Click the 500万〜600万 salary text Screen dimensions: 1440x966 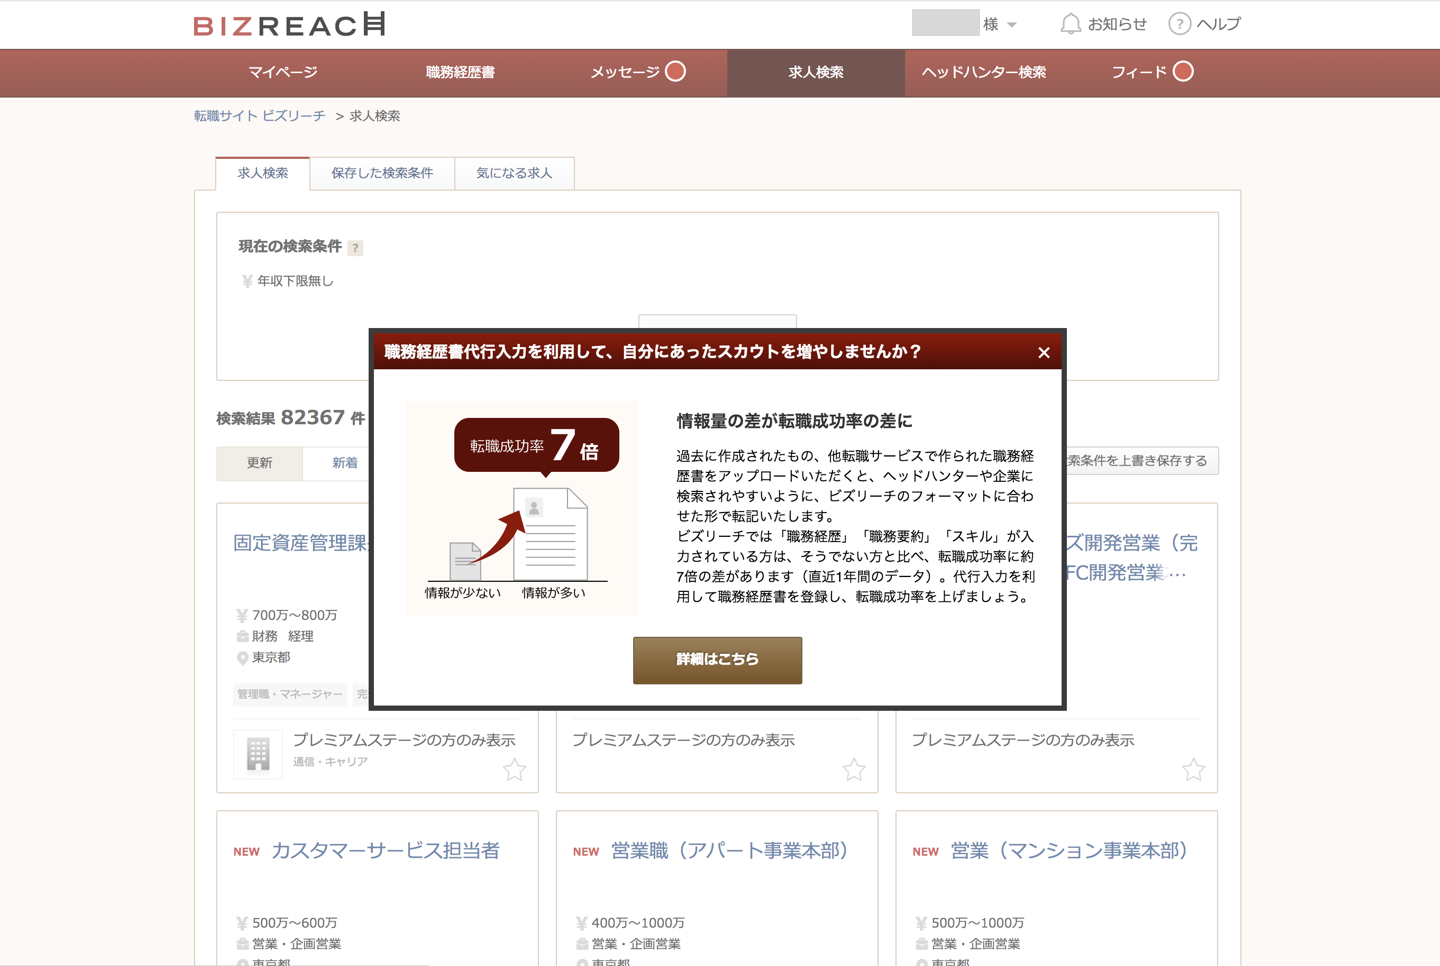click(x=295, y=923)
